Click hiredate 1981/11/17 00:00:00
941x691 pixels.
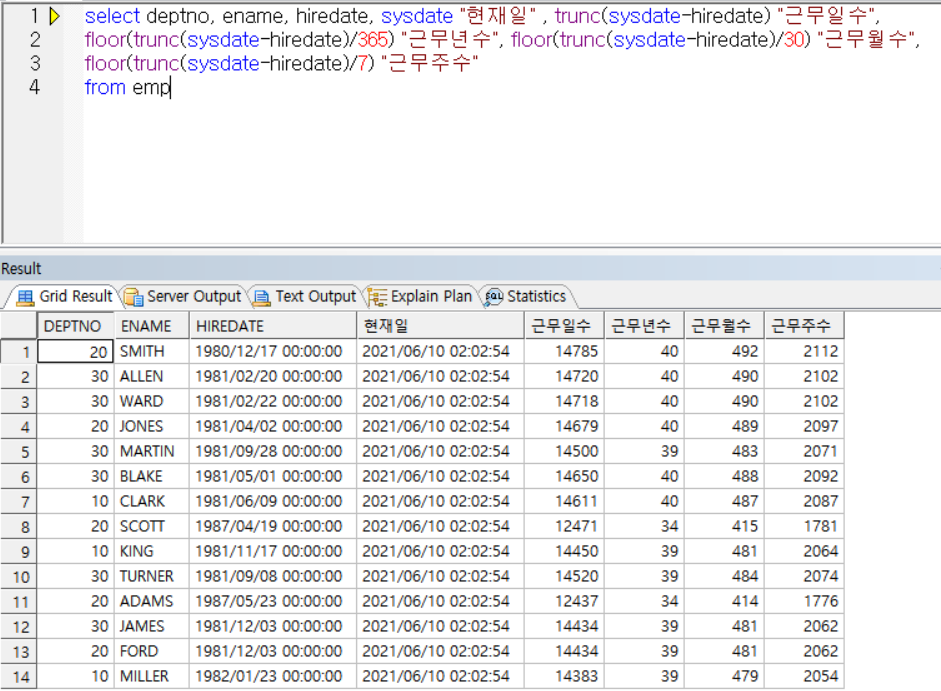[x=274, y=551]
